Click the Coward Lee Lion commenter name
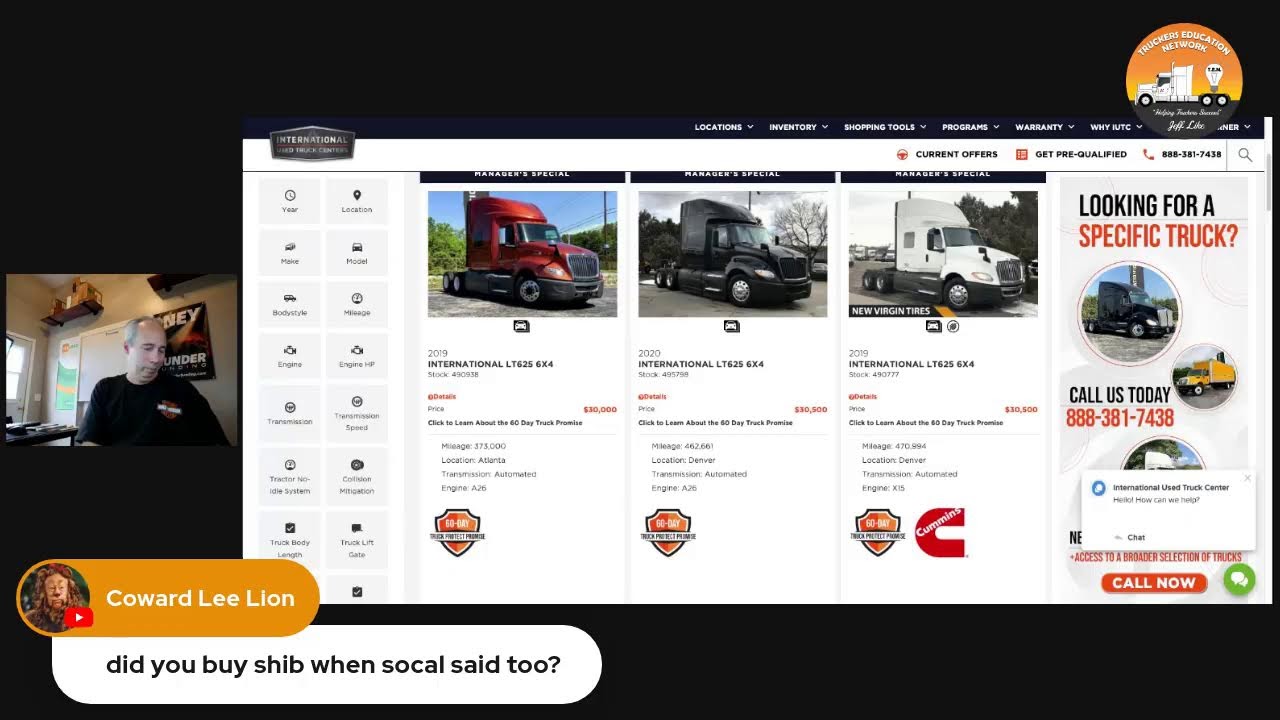Screen dimensions: 1280x720 200,598
